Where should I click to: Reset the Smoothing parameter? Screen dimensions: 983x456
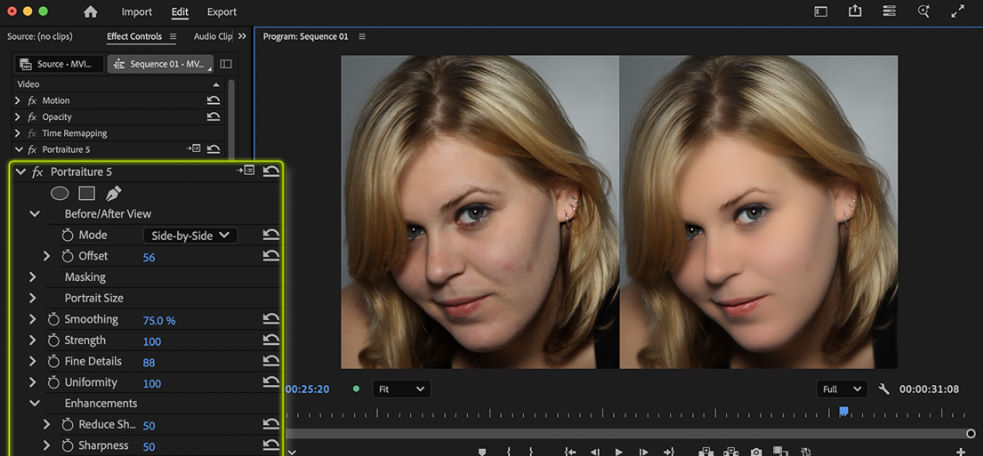[271, 320]
